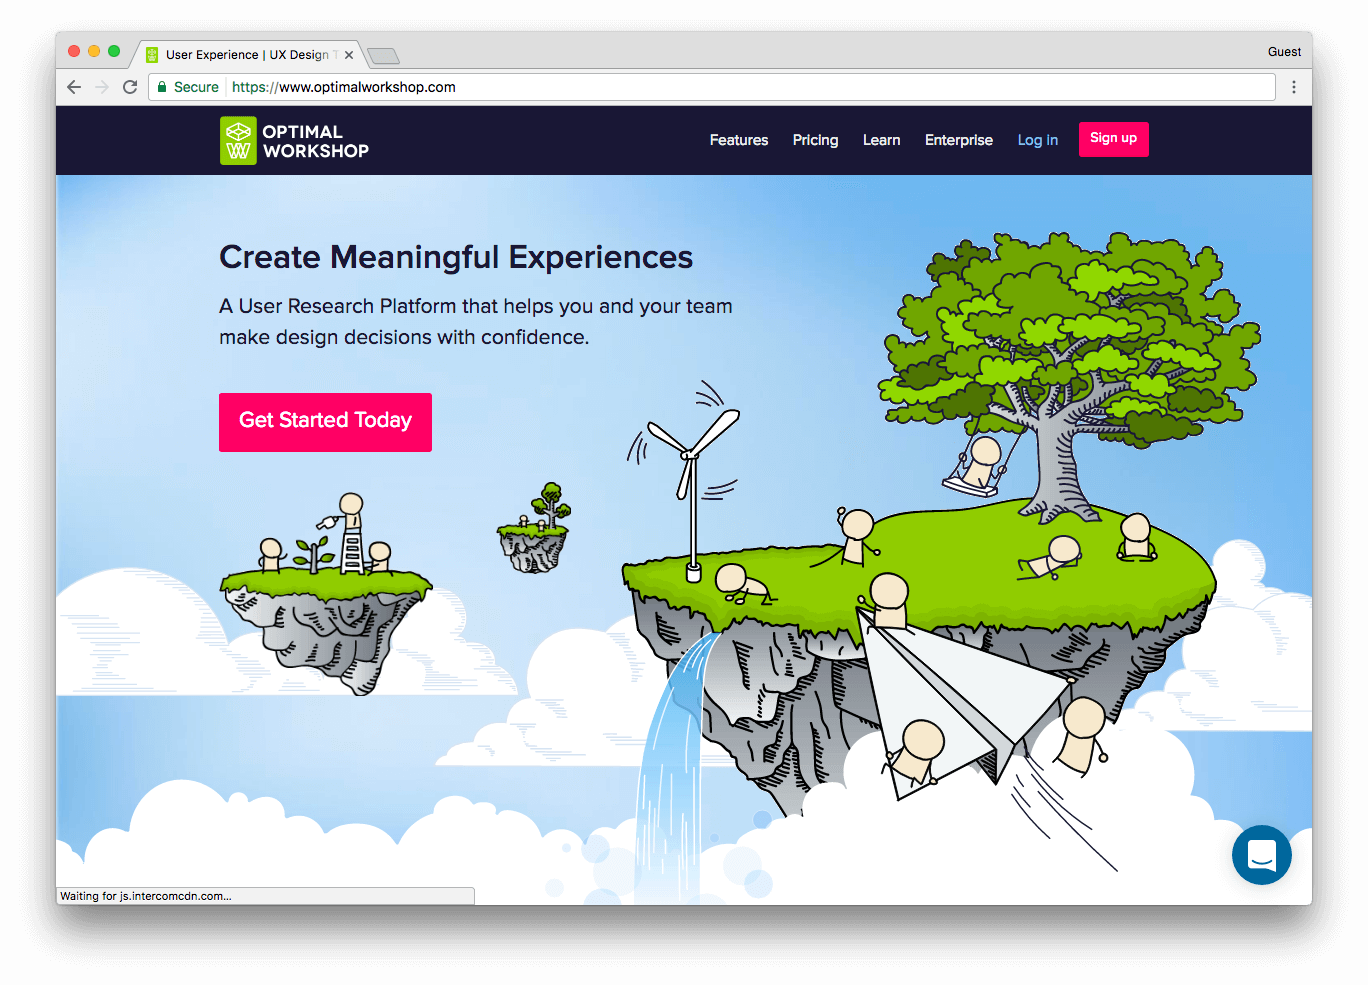Click the Get Started Today button

(325, 422)
